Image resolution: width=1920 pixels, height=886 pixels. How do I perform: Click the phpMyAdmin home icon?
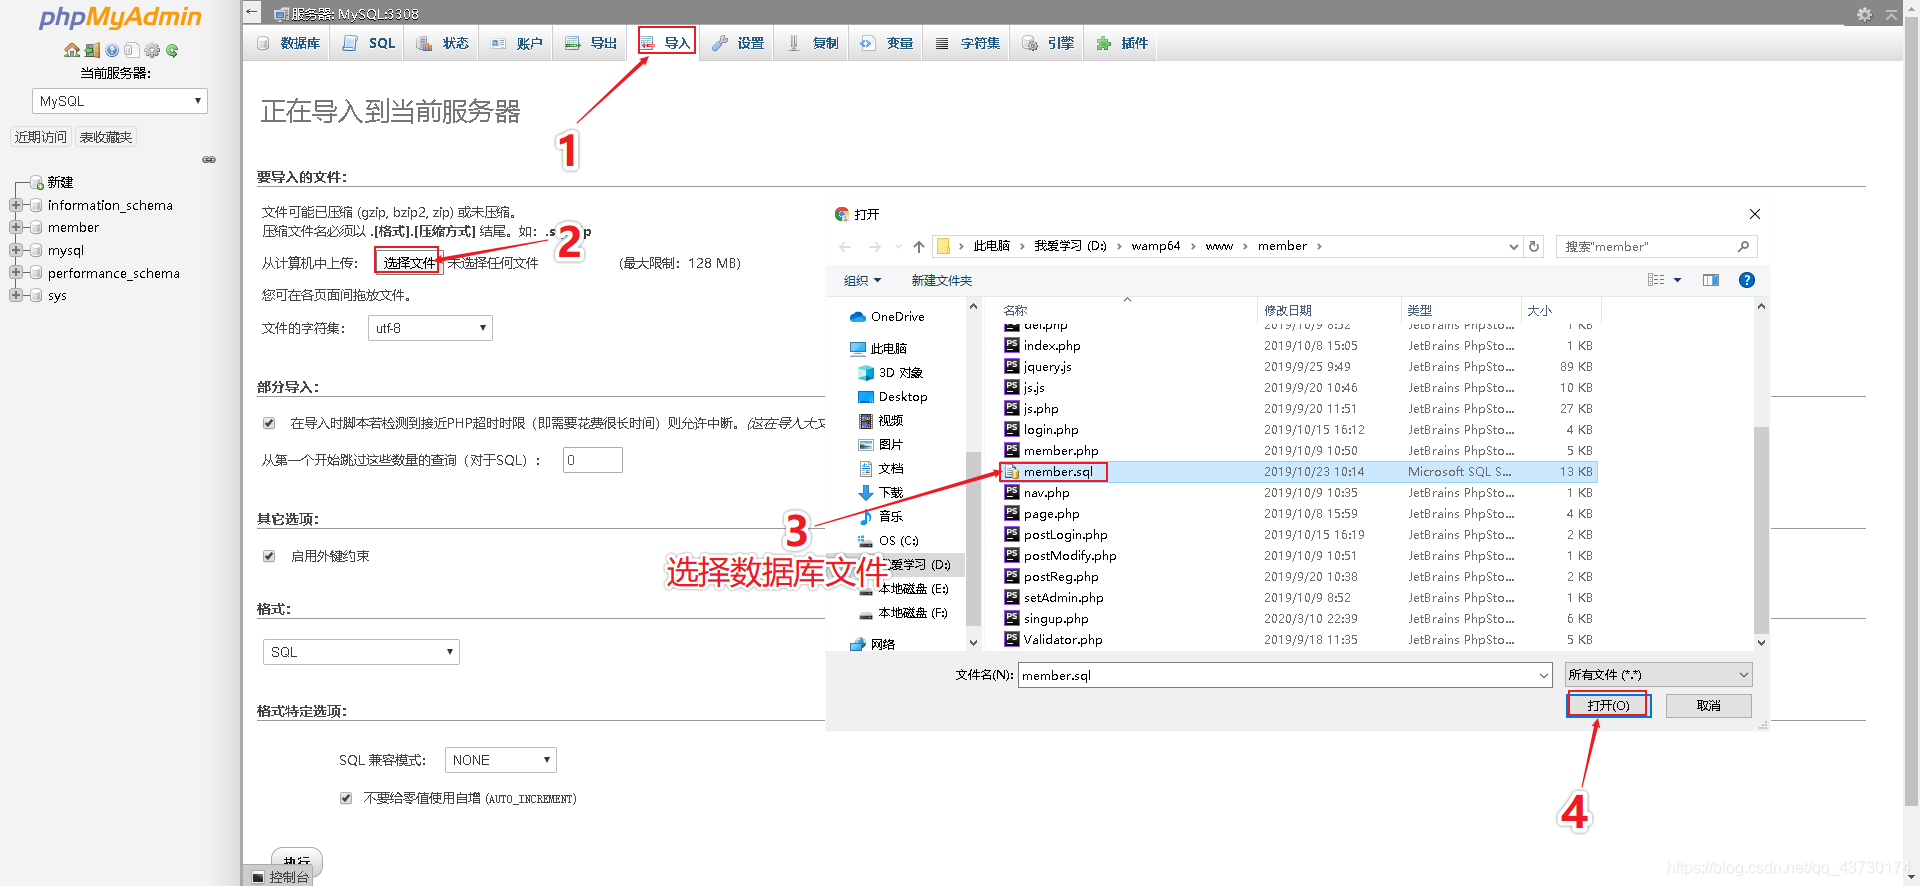(72, 50)
